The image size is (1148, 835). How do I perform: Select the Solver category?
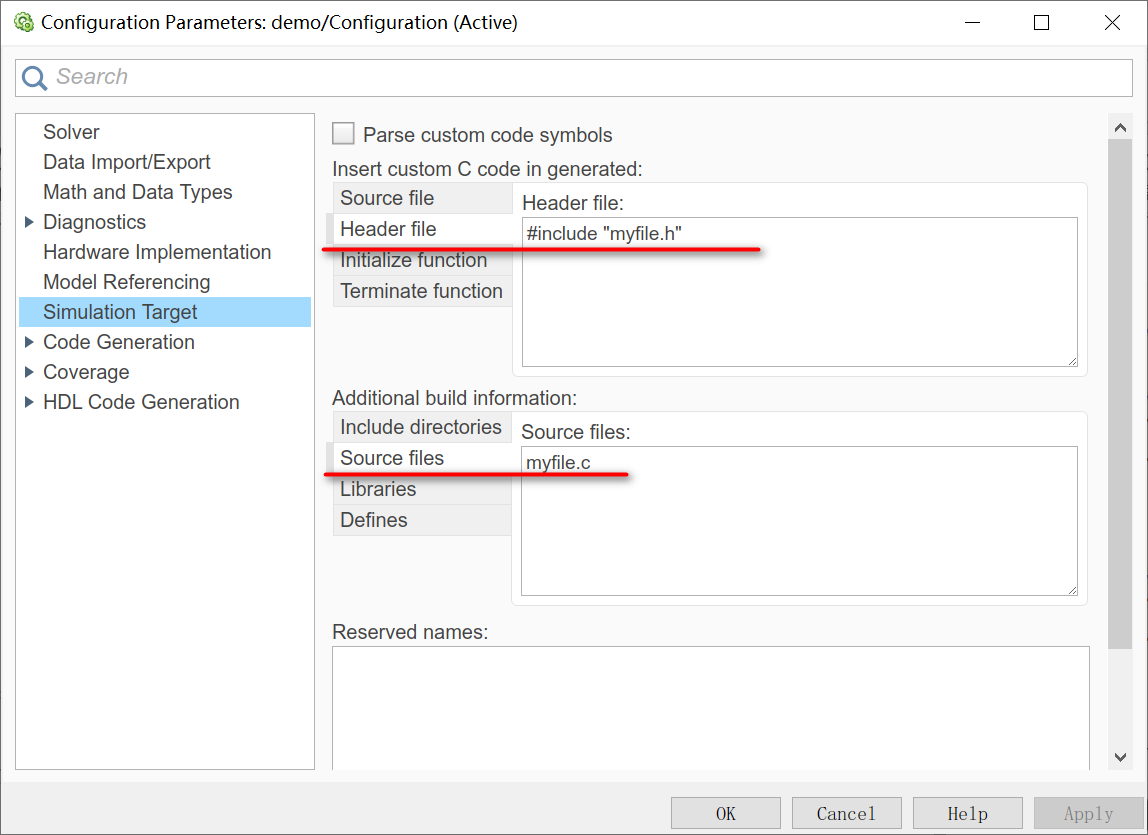[71, 132]
